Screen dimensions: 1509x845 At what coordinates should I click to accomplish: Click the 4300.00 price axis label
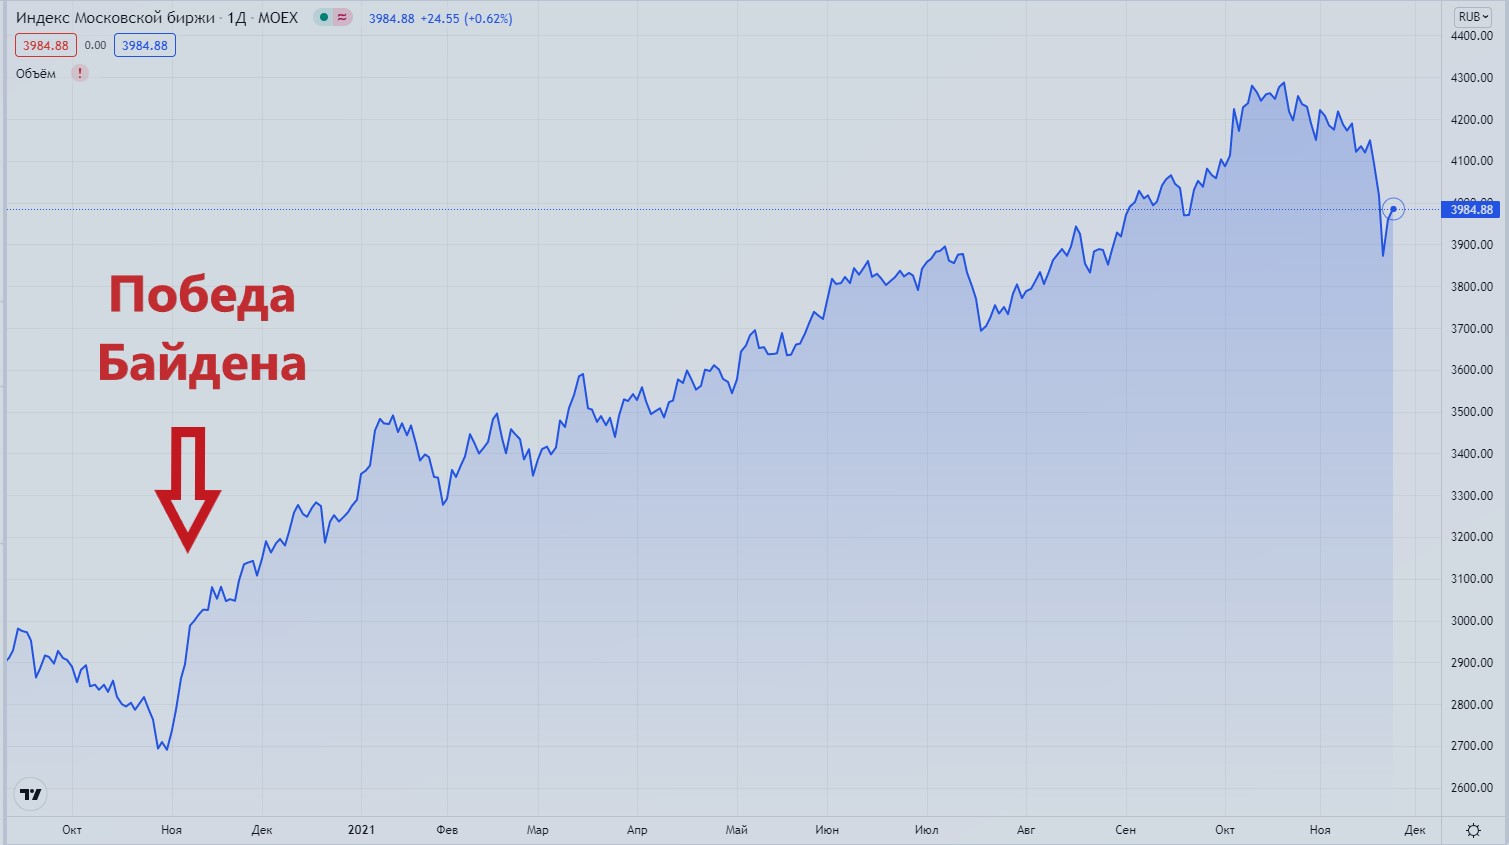pyautogui.click(x=1471, y=78)
